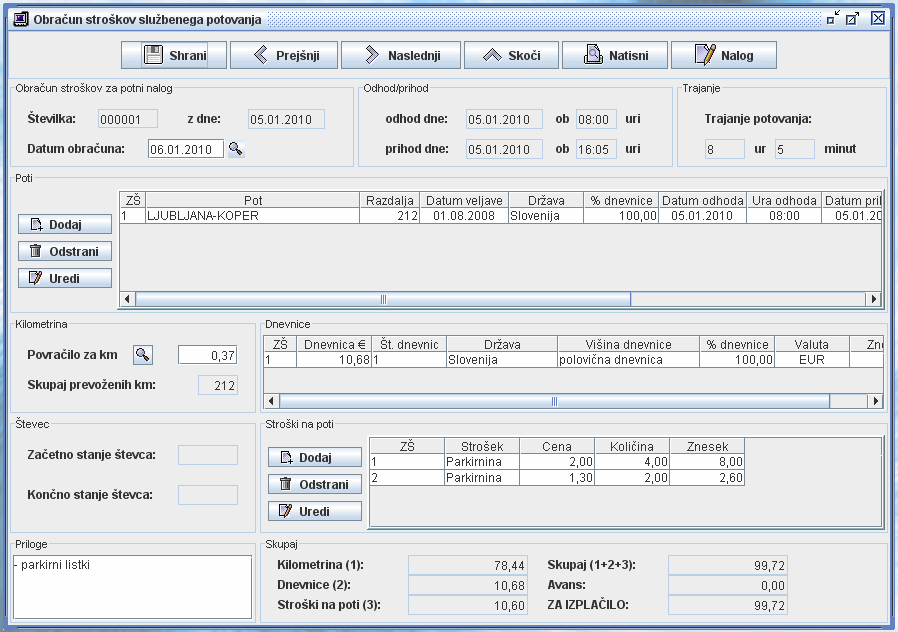The height and width of the screenshot is (632, 898).
Task: Click Uredi in the Poti section
Action: pyautogui.click(x=65, y=278)
